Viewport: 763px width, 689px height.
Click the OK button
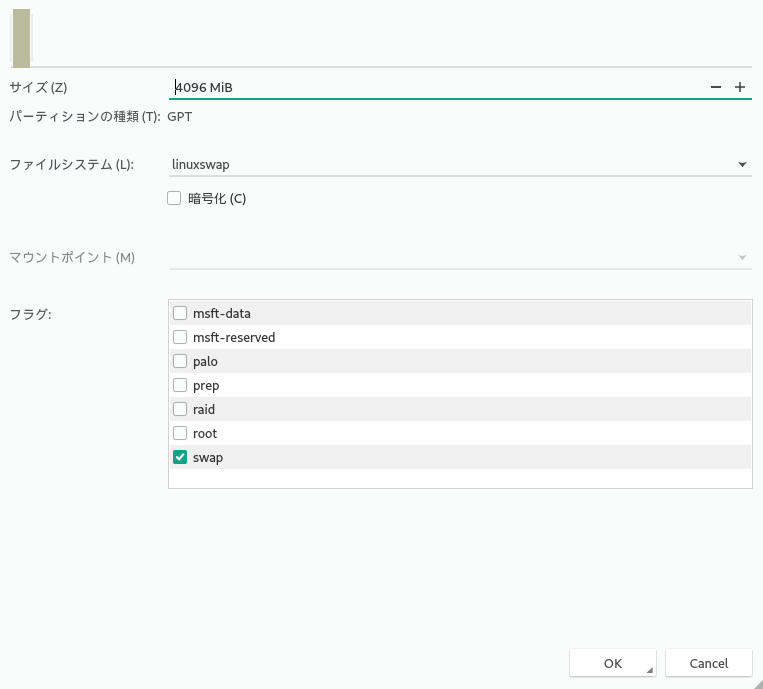coord(613,663)
